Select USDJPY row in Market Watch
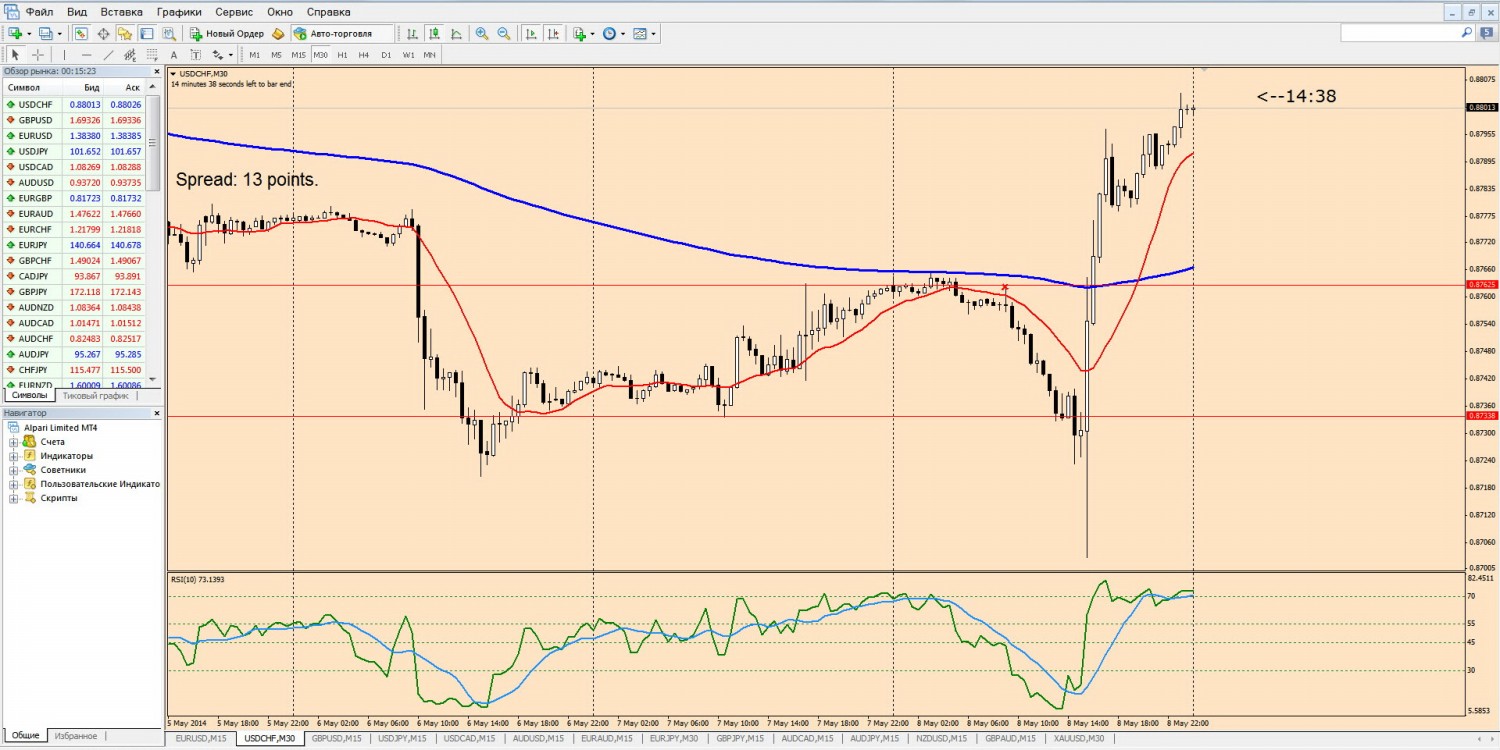 (x=73, y=151)
